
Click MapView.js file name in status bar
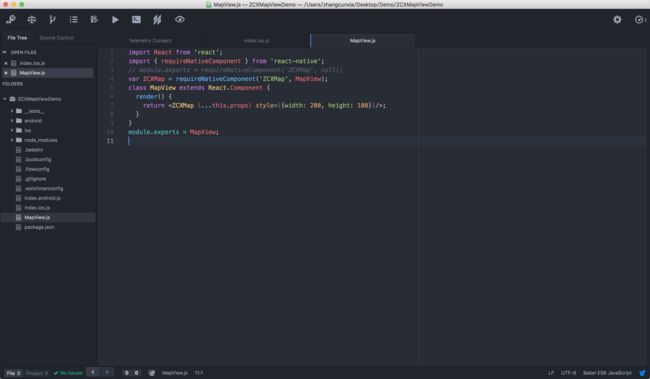point(175,373)
